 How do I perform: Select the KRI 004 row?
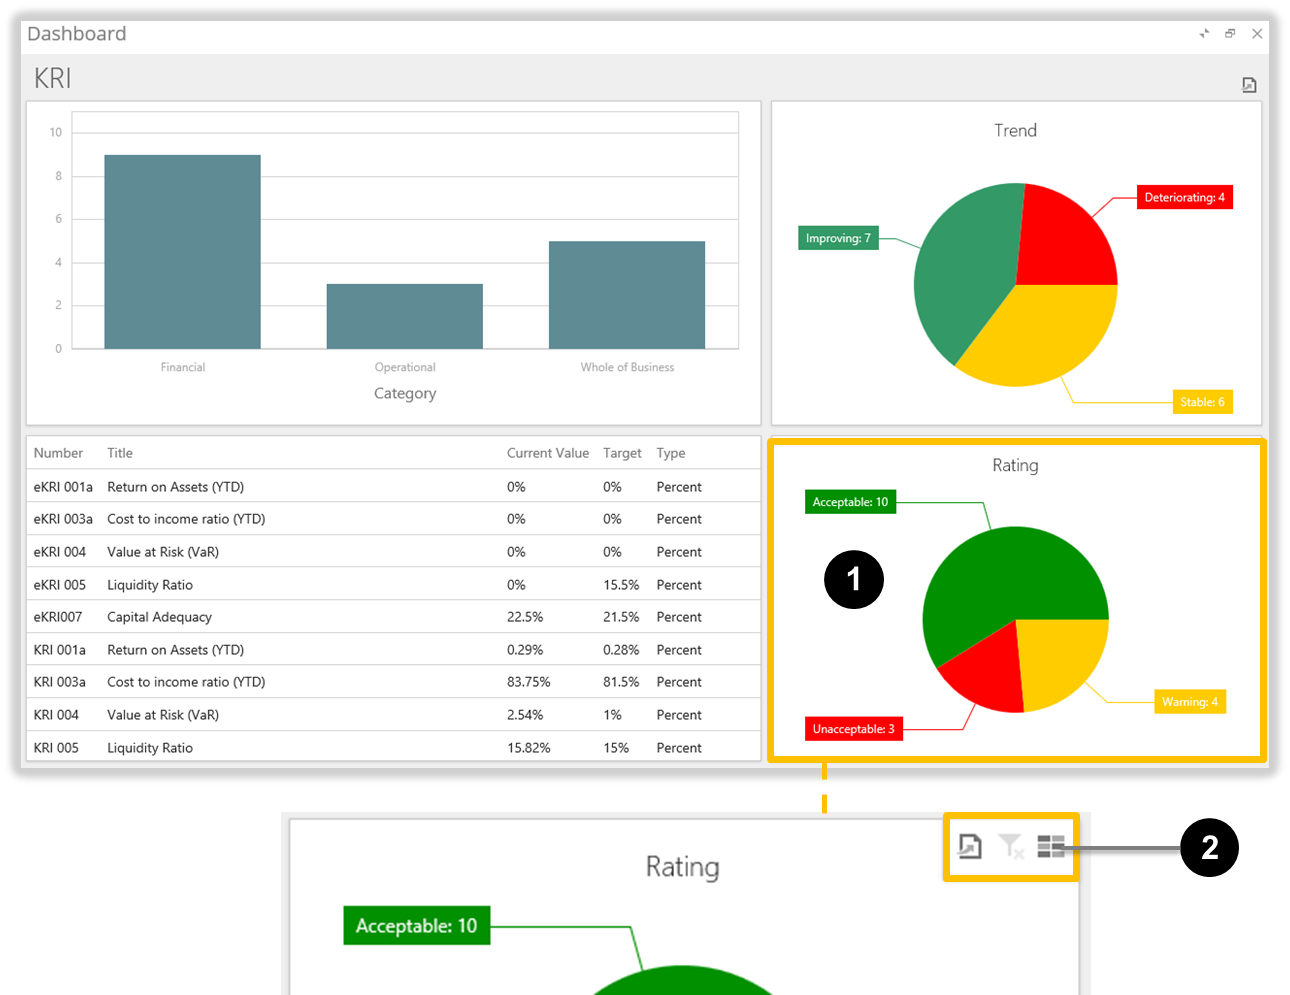pos(393,715)
